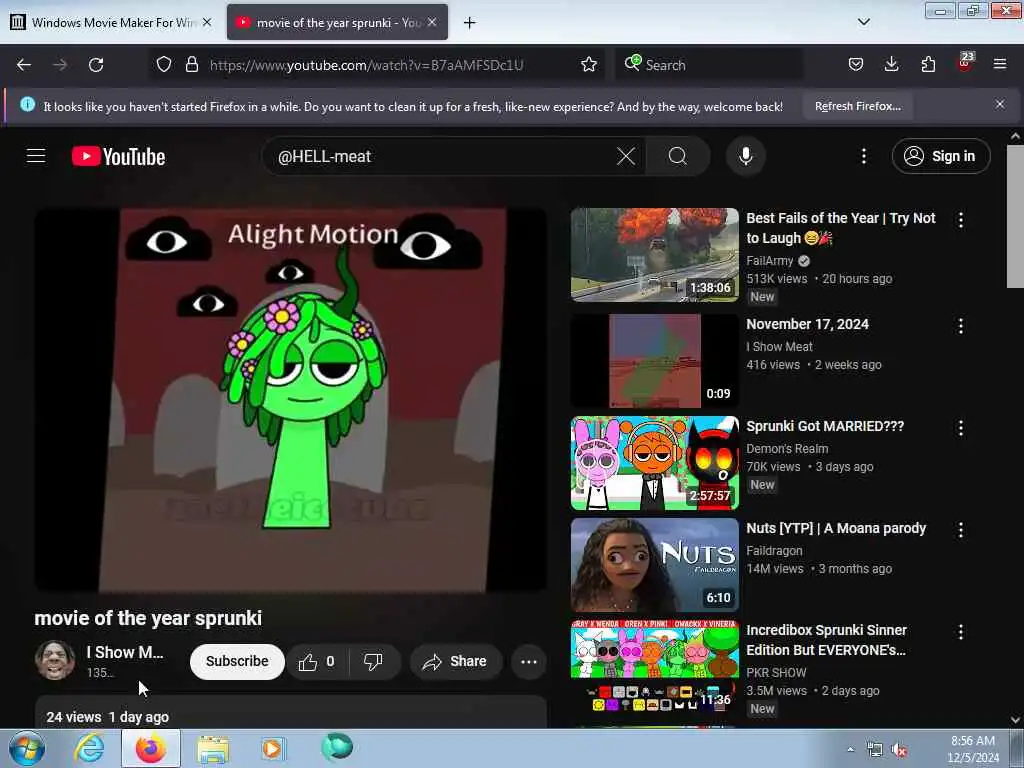Click the Demon's Realm channel name
Screen dimensions: 1024x768
[x=787, y=449]
